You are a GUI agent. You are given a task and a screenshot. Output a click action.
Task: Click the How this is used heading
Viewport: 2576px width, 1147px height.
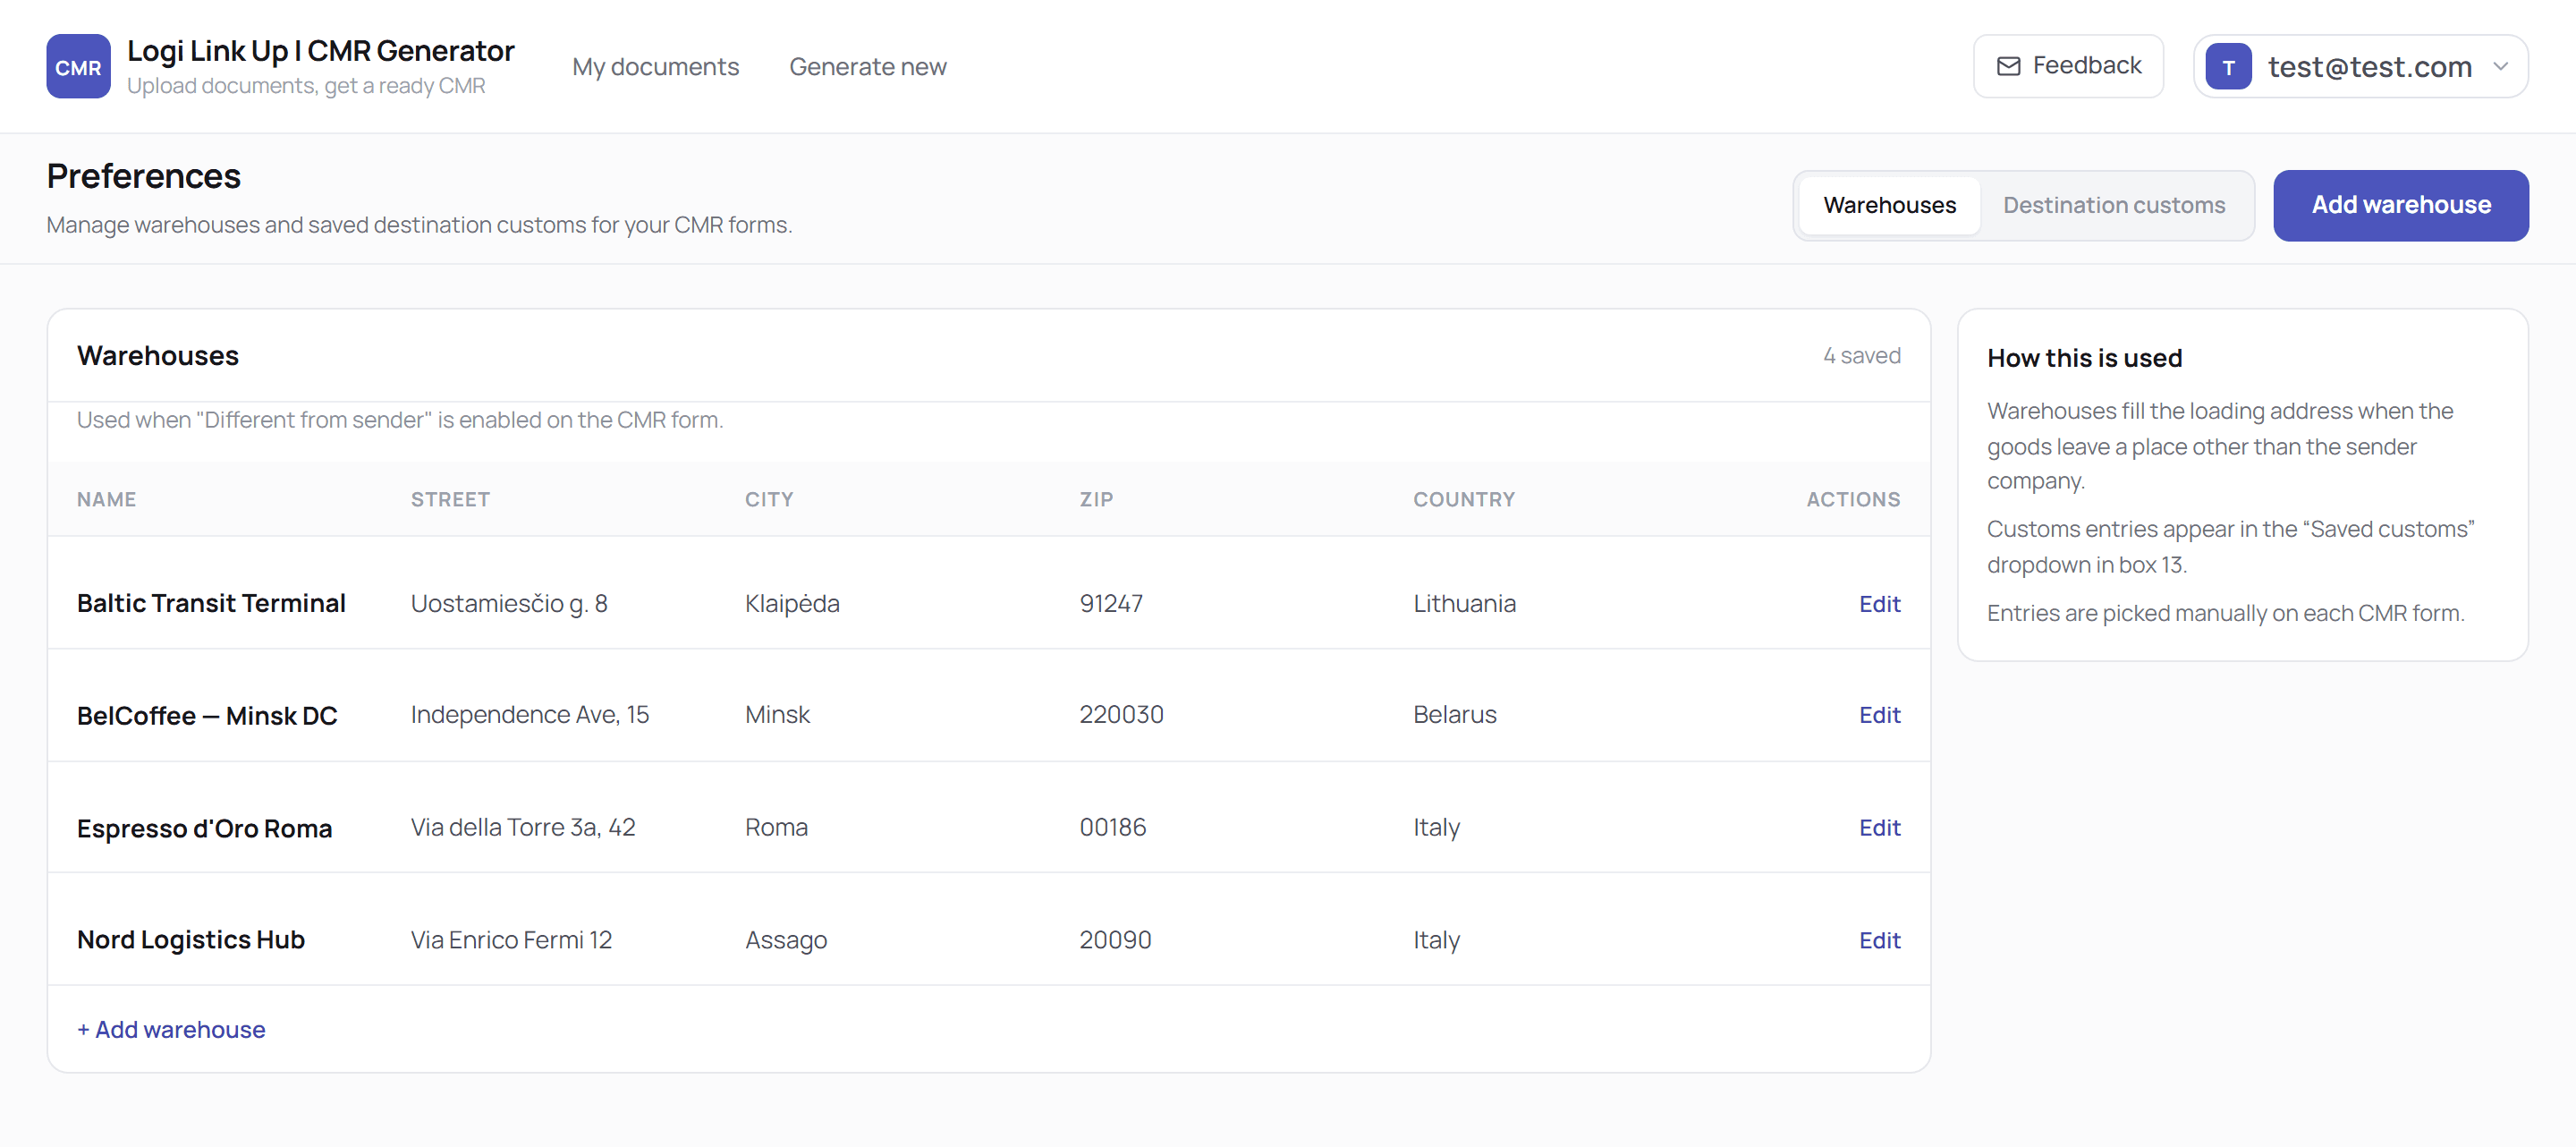tap(2084, 358)
